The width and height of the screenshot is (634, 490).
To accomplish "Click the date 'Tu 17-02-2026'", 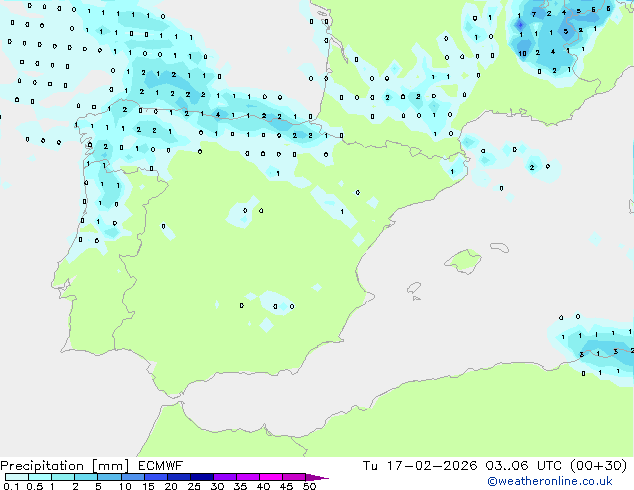I will [x=420, y=466].
